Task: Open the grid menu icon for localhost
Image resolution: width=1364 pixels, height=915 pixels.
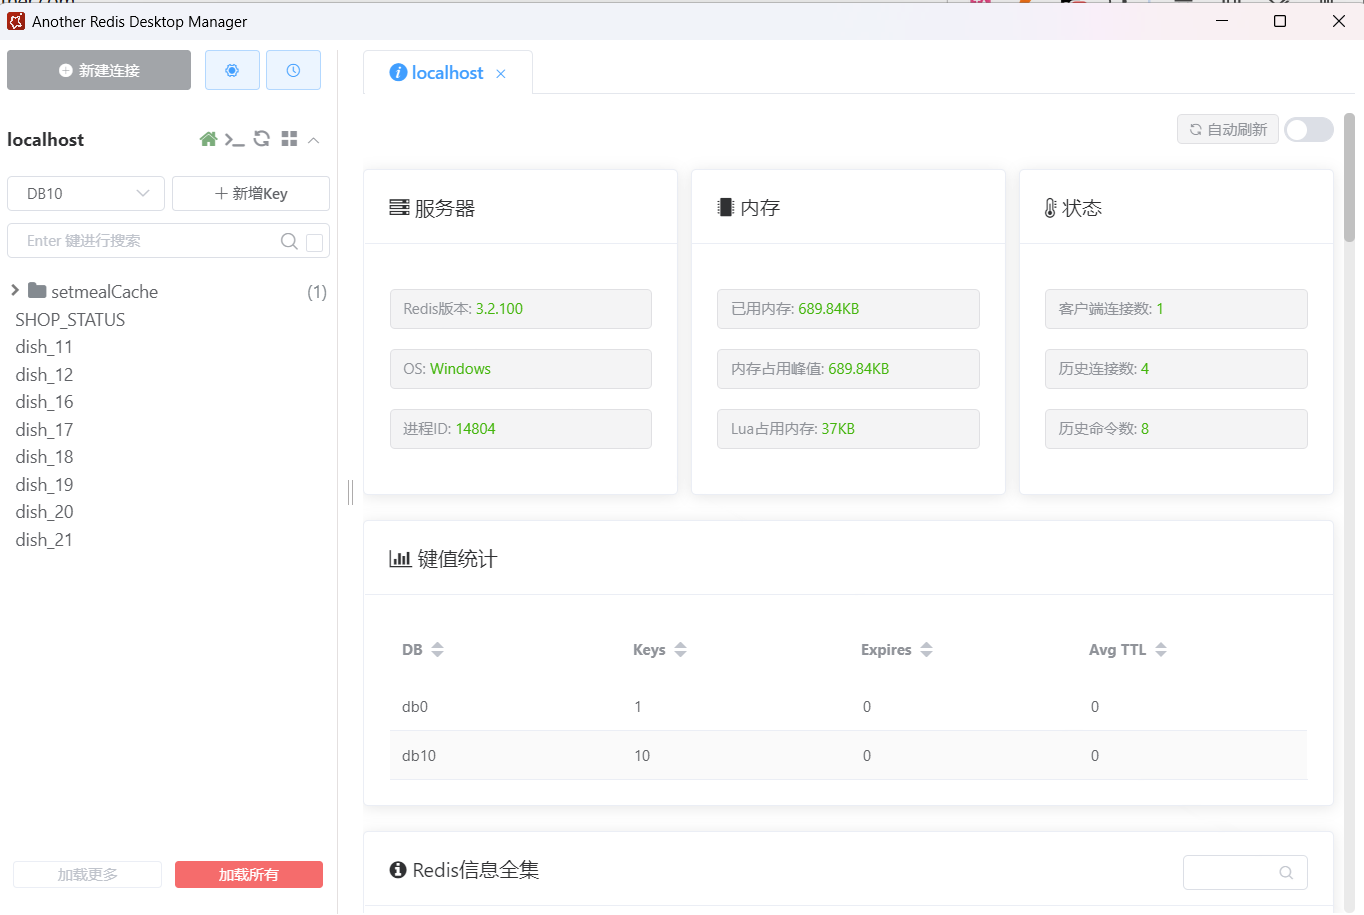Action: [289, 139]
